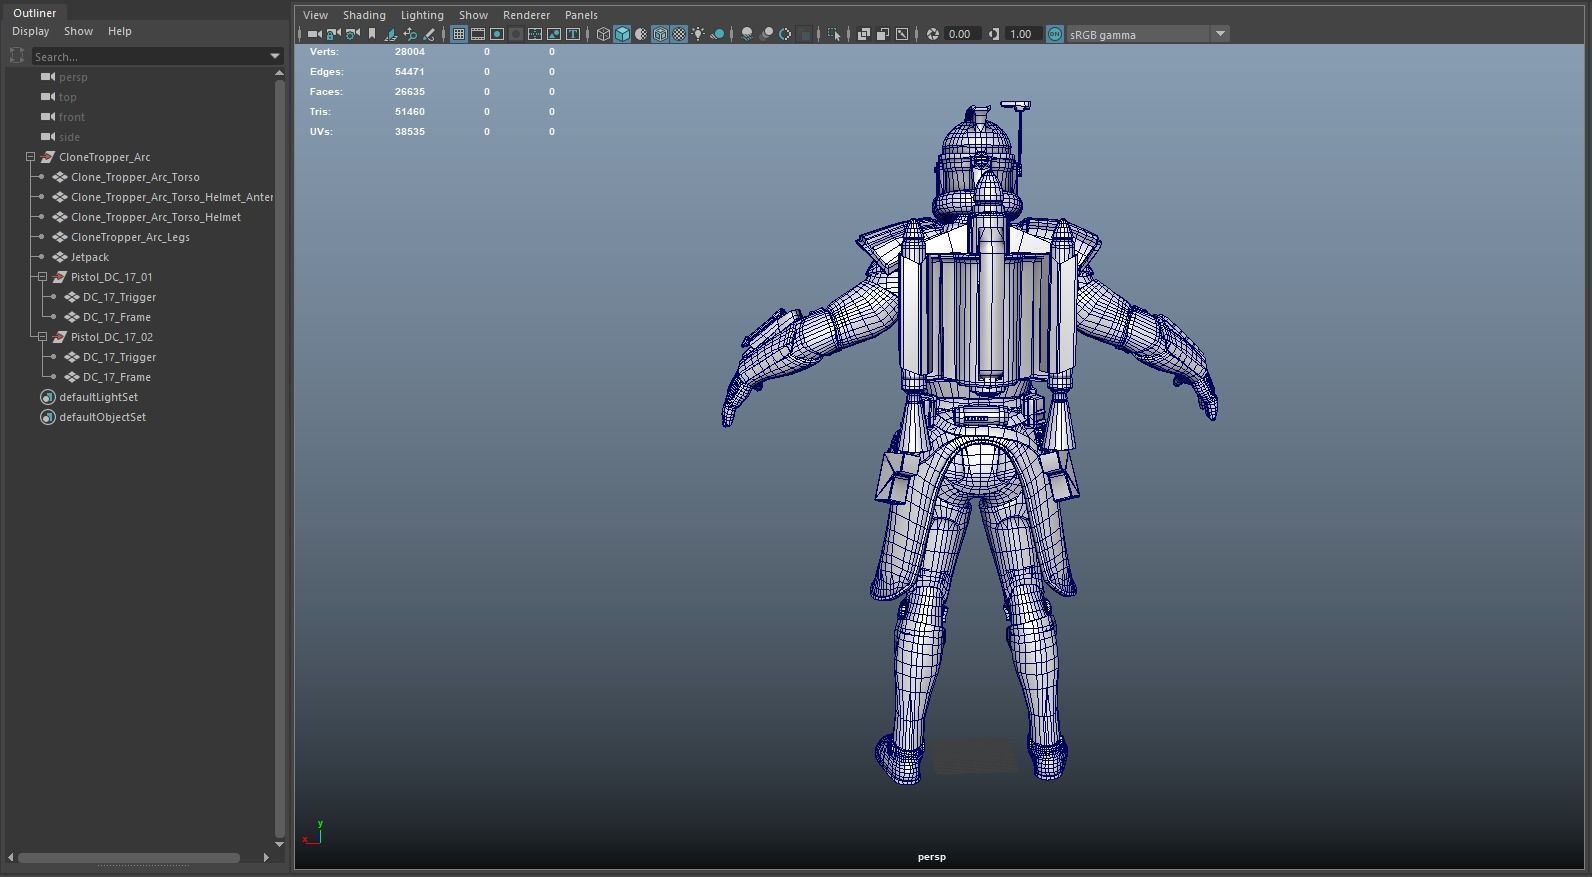Click the Select Camera icon in panel toolbar
The height and width of the screenshot is (877, 1592).
coord(314,34)
